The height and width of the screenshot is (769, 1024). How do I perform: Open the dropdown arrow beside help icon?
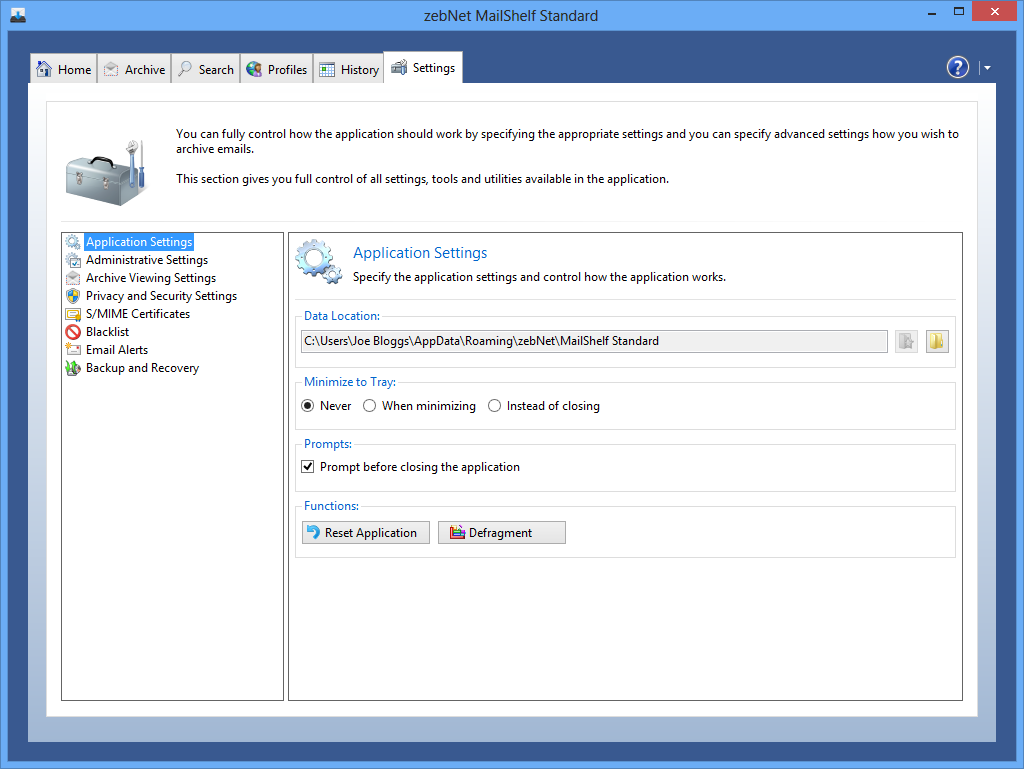pos(987,68)
